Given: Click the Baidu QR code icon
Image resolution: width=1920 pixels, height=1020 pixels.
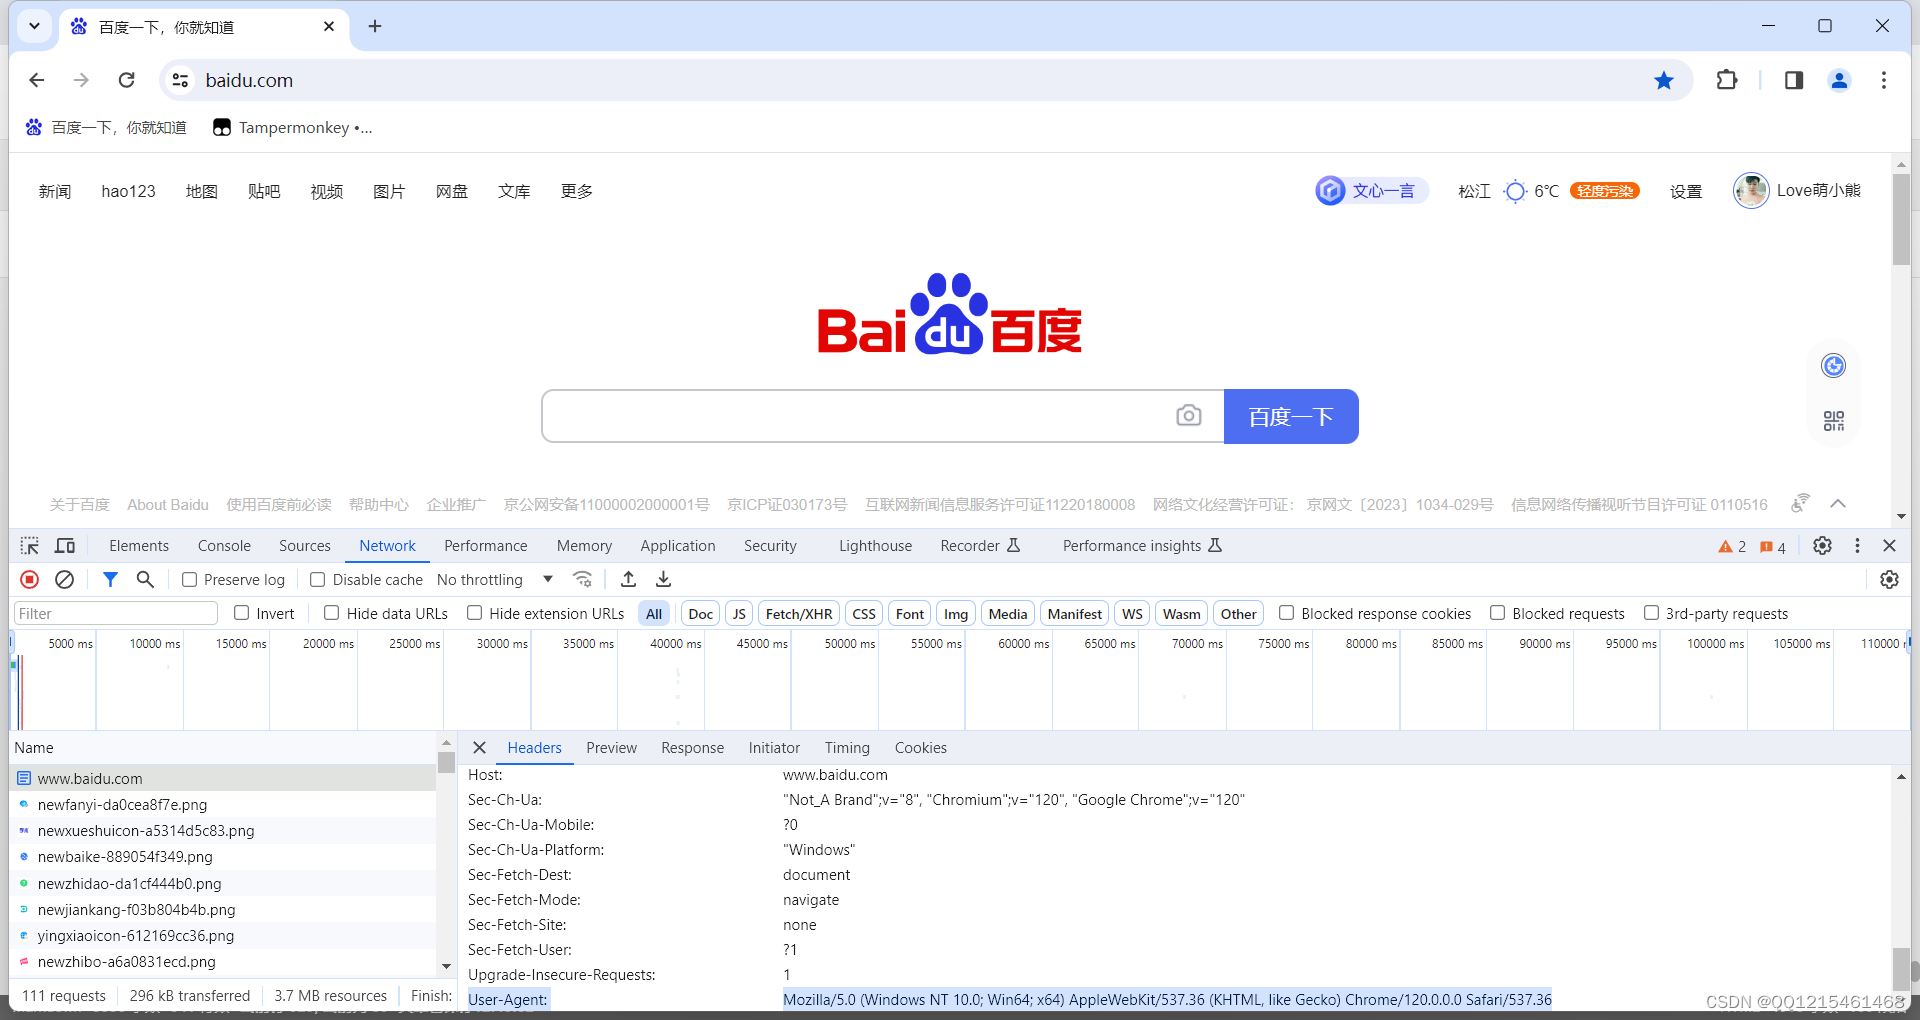Looking at the screenshot, I should [x=1833, y=421].
